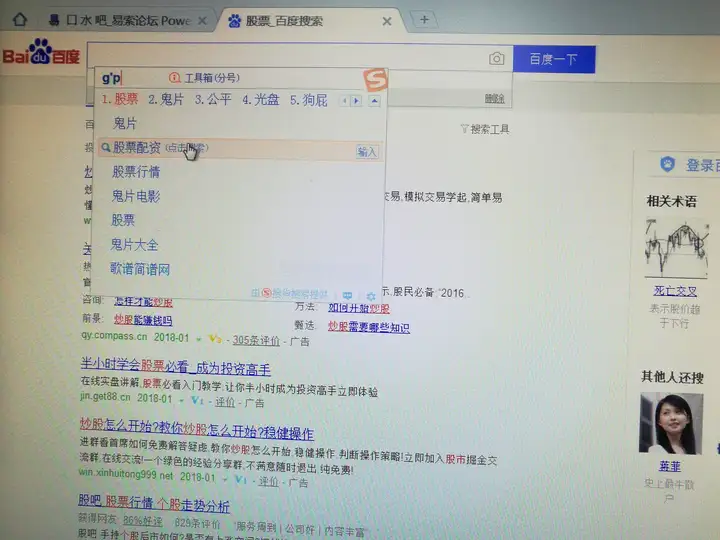Select the 鬼片 suggestion
Image resolution: width=720 pixels, height=540 pixels.
[125, 124]
